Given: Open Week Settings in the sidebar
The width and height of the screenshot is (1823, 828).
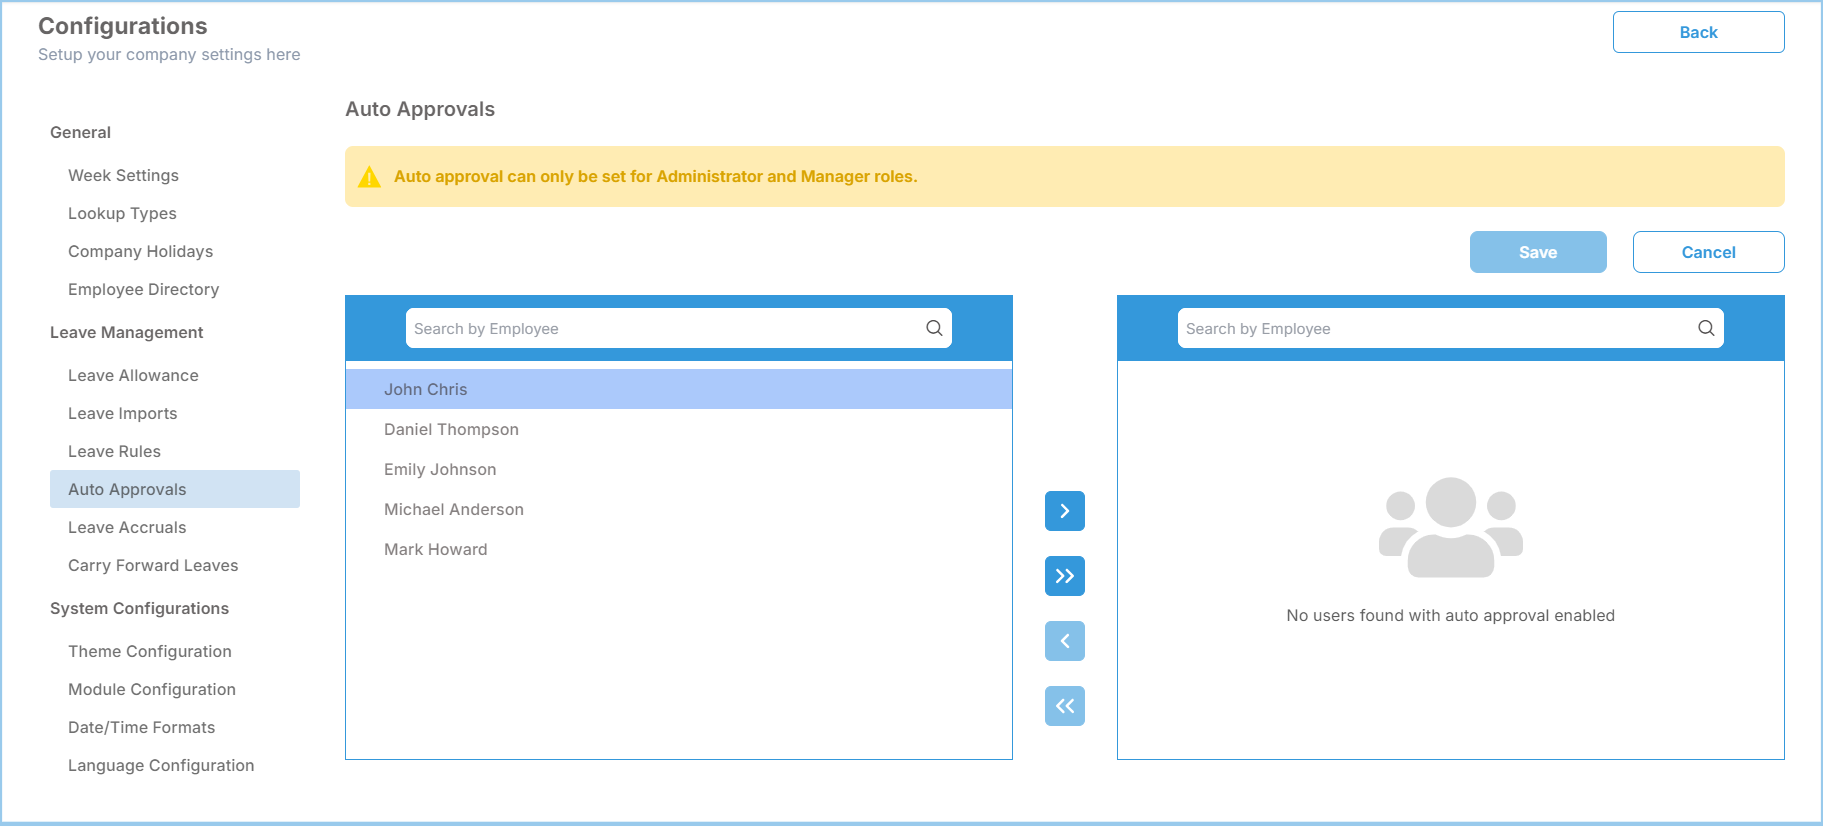Looking at the screenshot, I should click(123, 175).
